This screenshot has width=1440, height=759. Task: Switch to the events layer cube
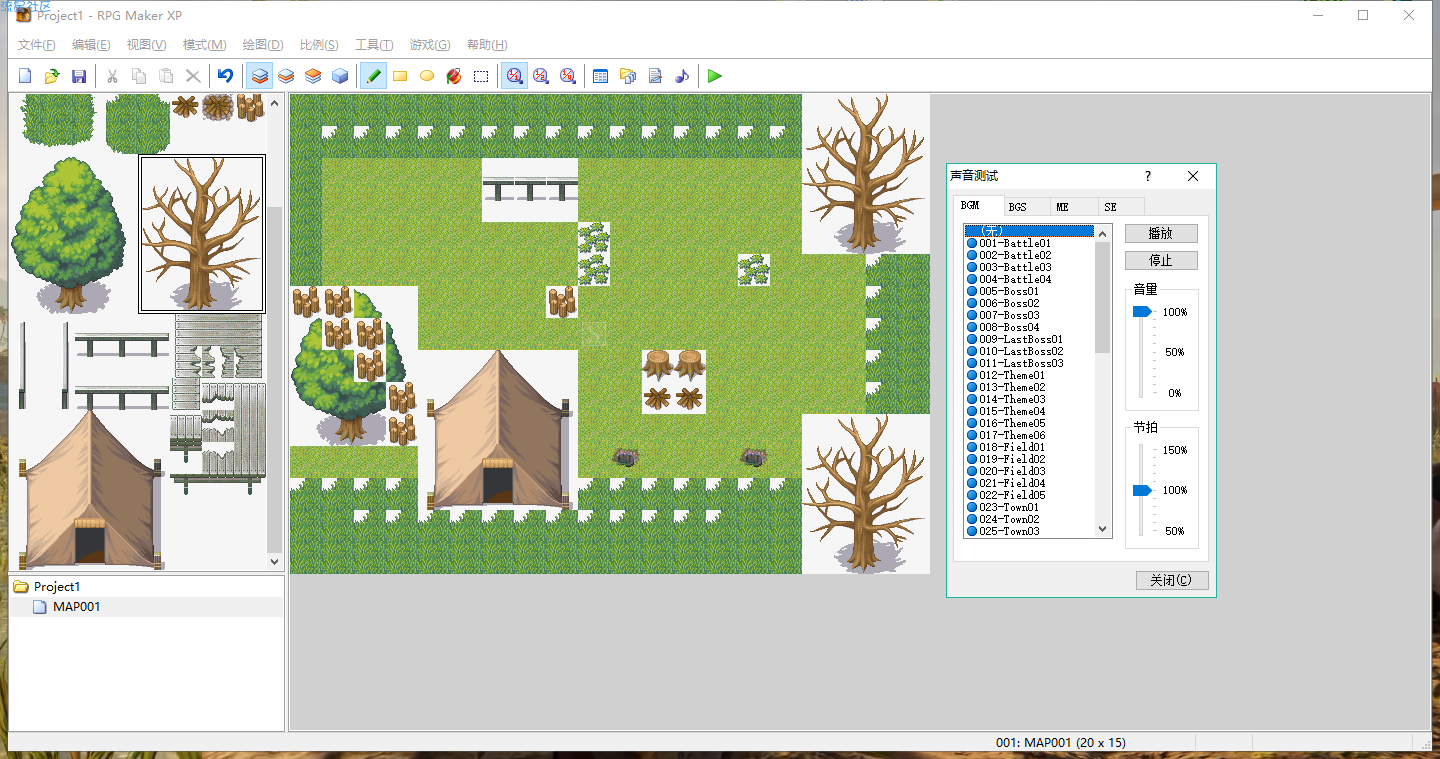340,76
